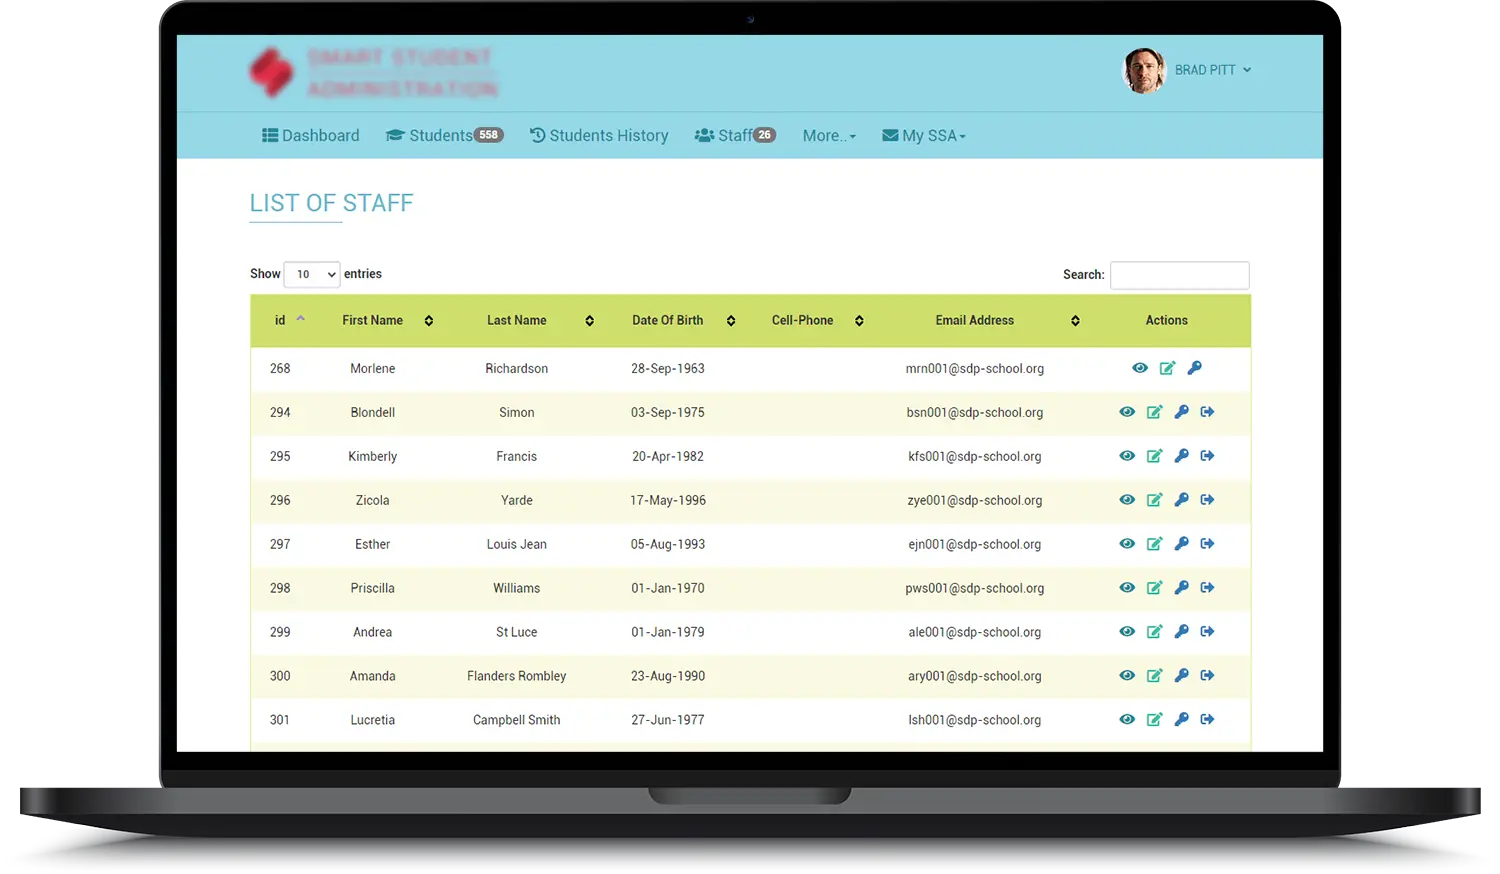Edit Andrea St Luce record
This screenshot has width=1500, height=874.
(x=1154, y=632)
